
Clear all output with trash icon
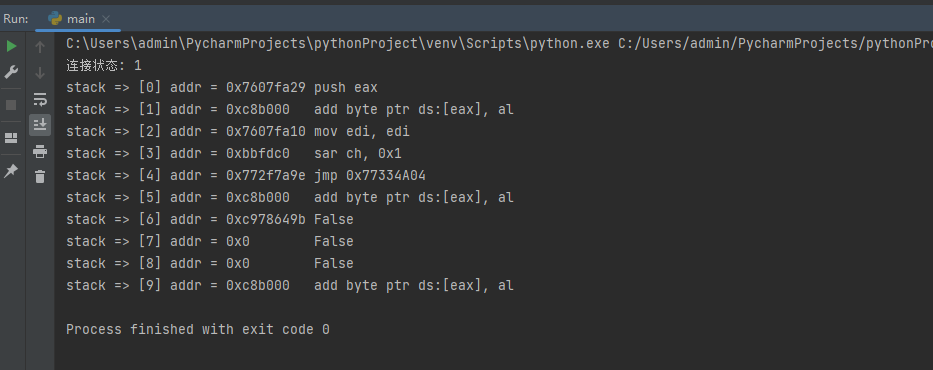point(40,177)
